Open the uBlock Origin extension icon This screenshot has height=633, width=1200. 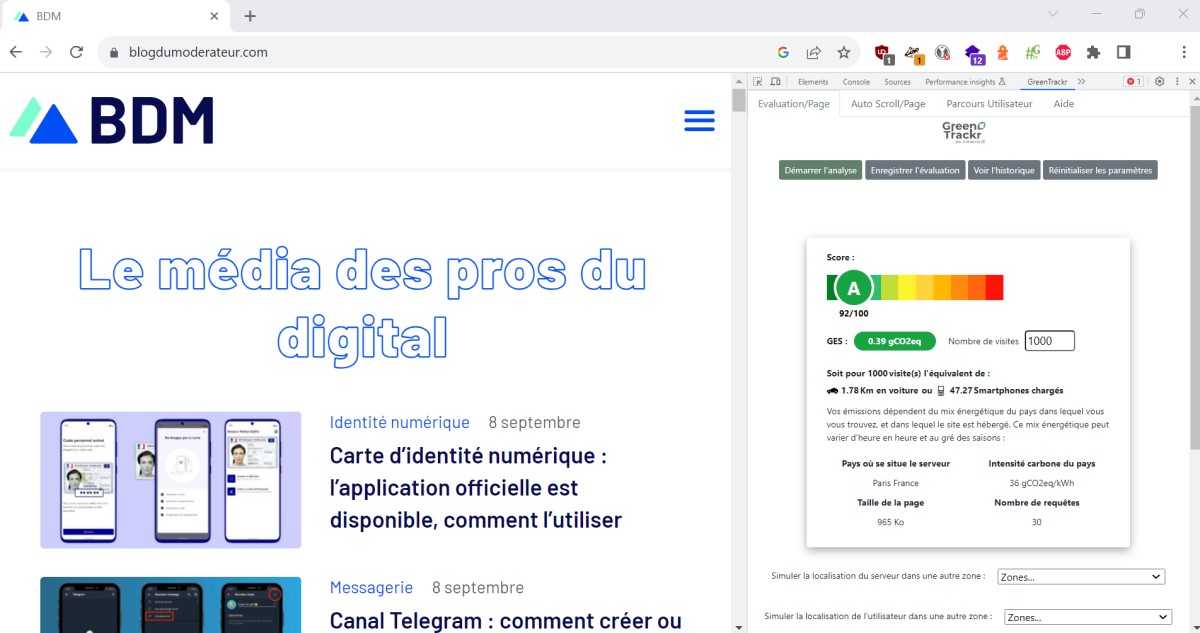click(883, 53)
